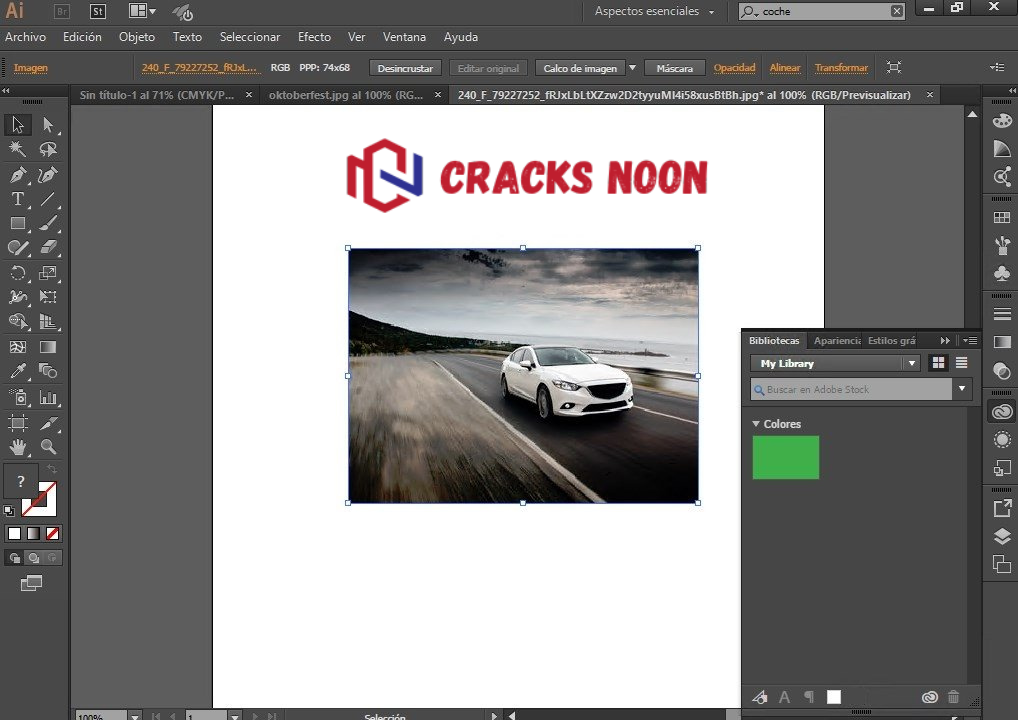Image resolution: width=1018 pixels, height=720 pixels.
Task: Pick the Magic Wand tool
Action: click(x=18, y=149)
